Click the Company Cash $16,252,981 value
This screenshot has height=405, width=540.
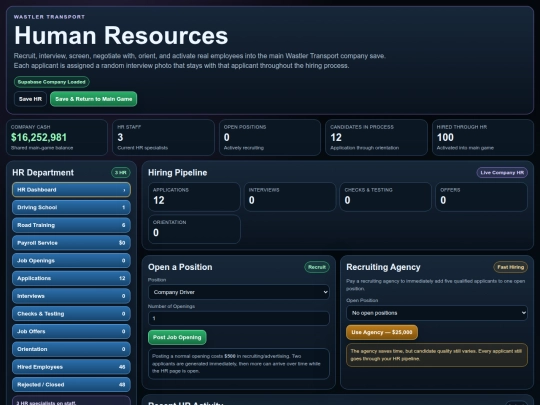39,137
